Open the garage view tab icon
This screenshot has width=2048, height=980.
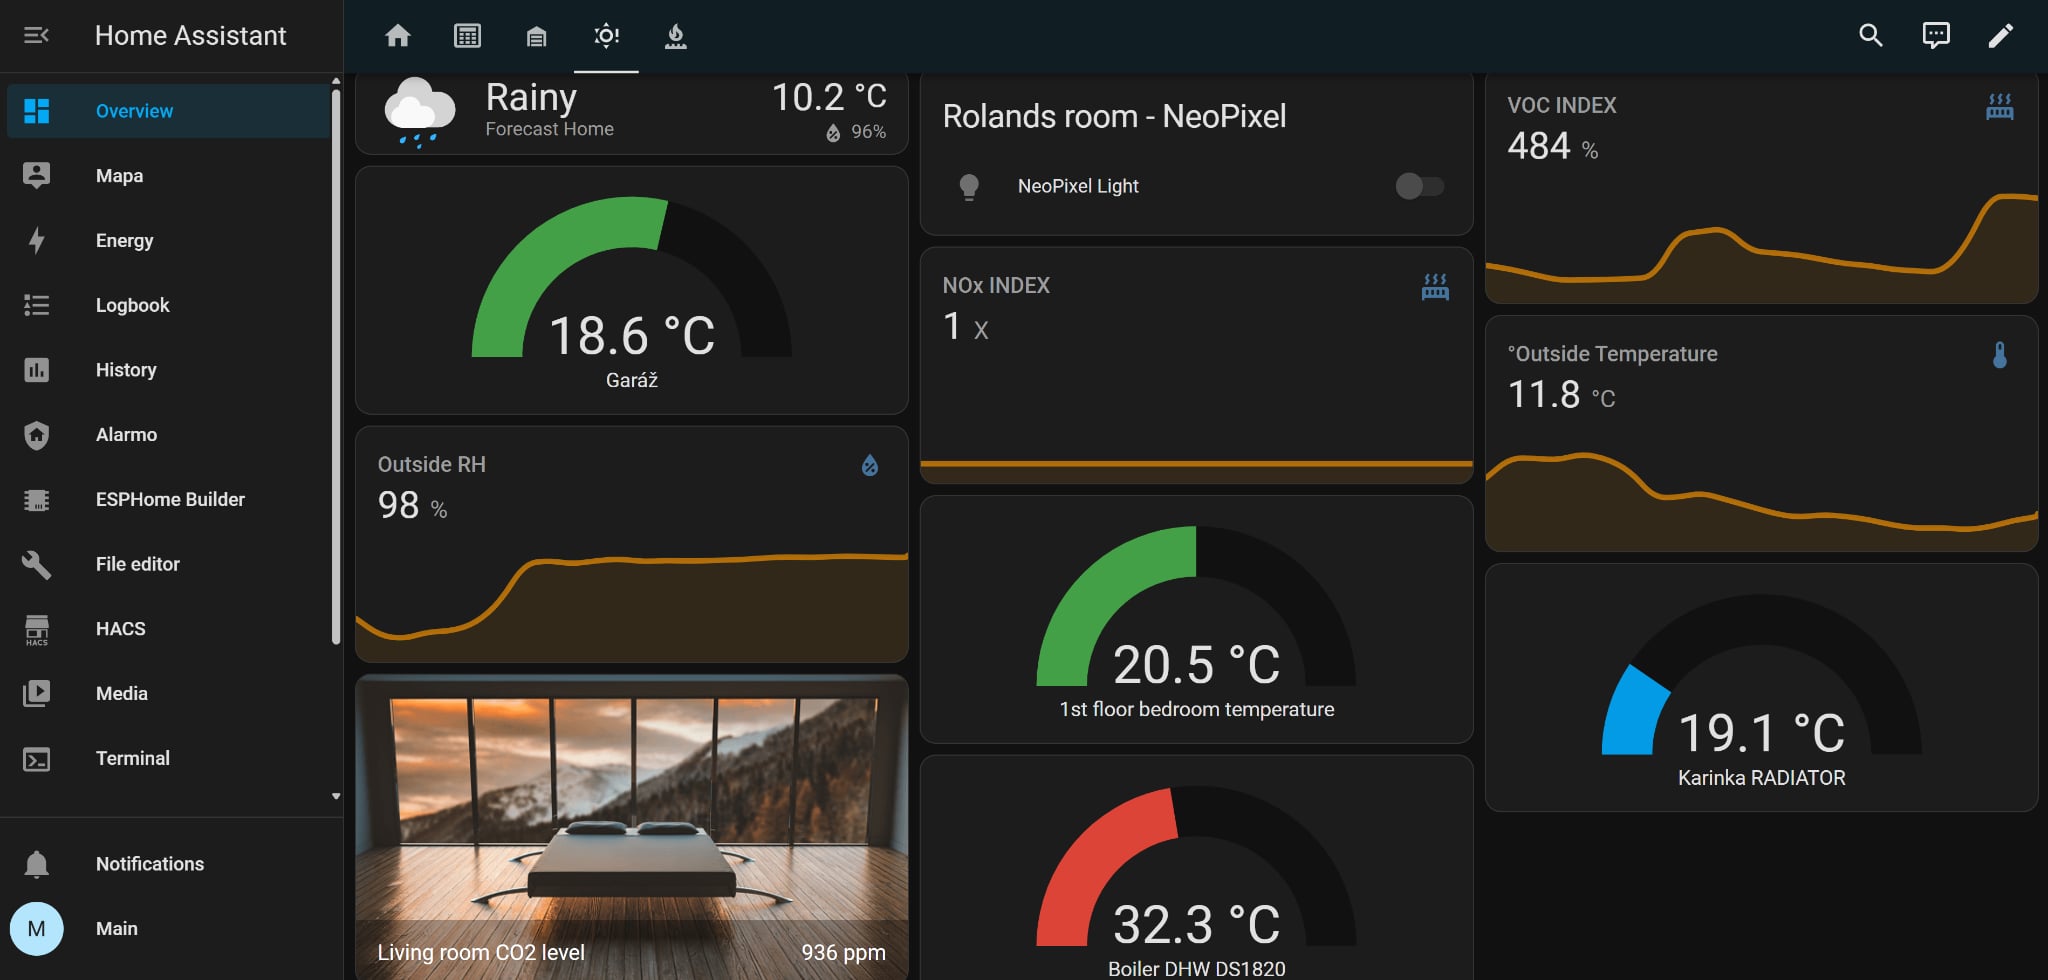click(x=537, y=37)
